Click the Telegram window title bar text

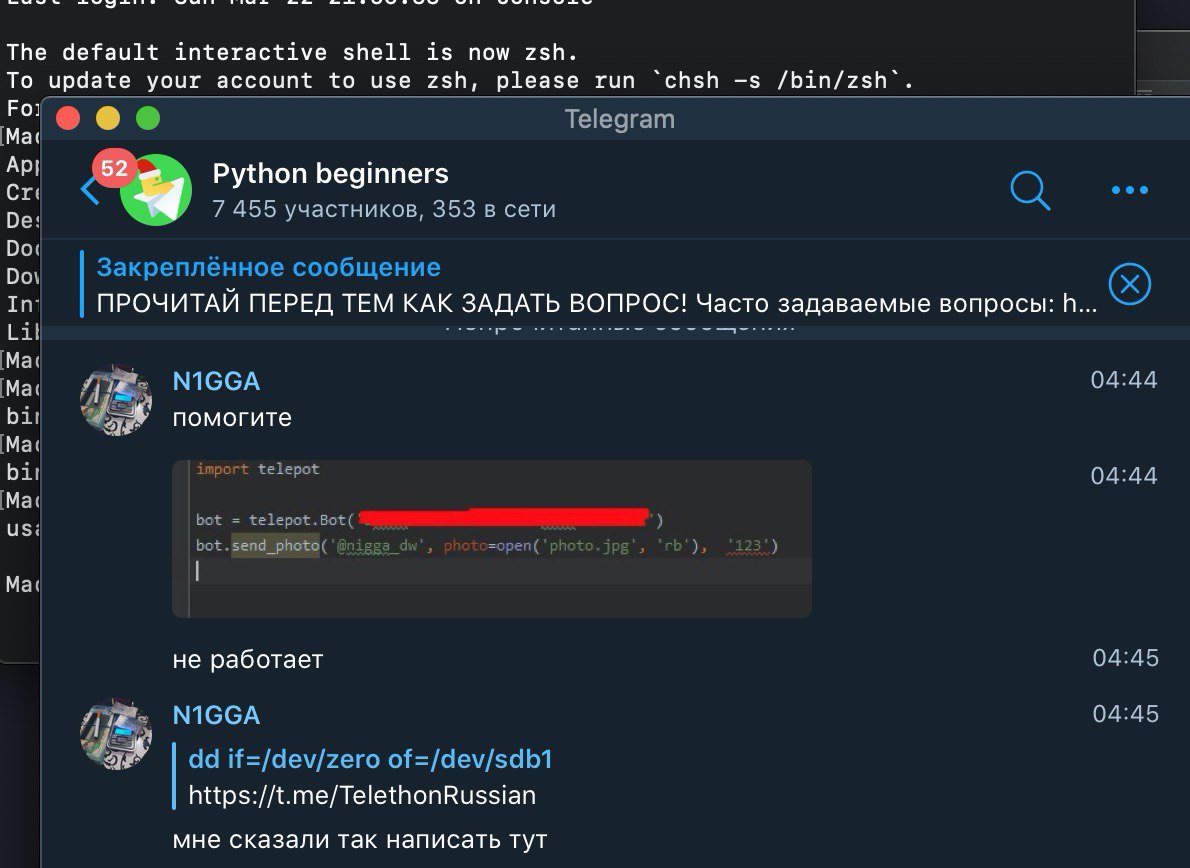coord(619,119)
